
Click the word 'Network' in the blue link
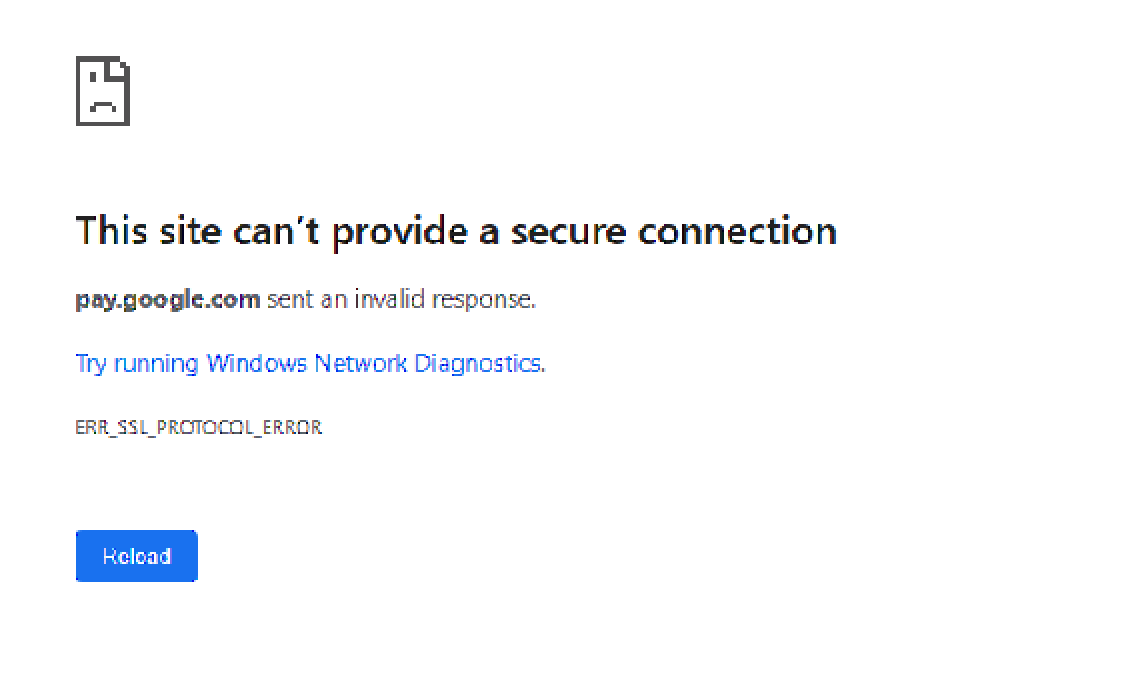(x=360, y=363)
